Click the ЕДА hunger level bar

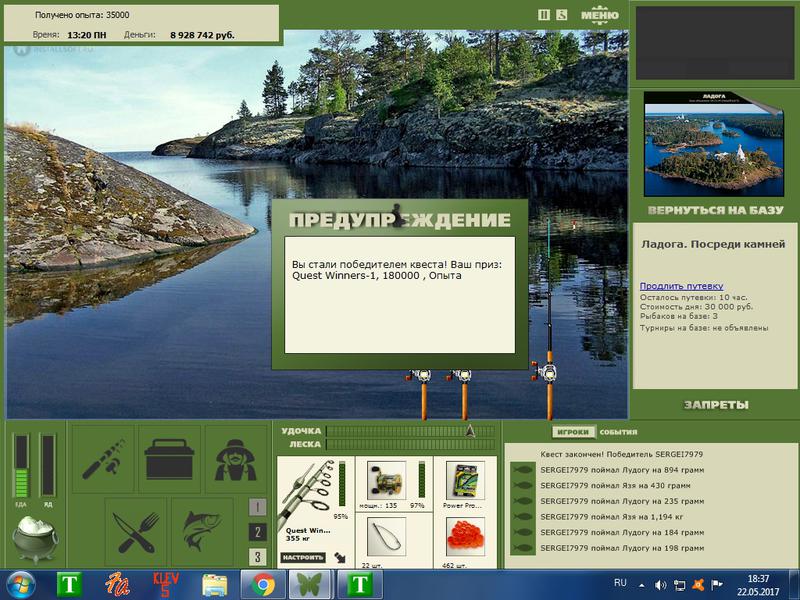[21, 465]
